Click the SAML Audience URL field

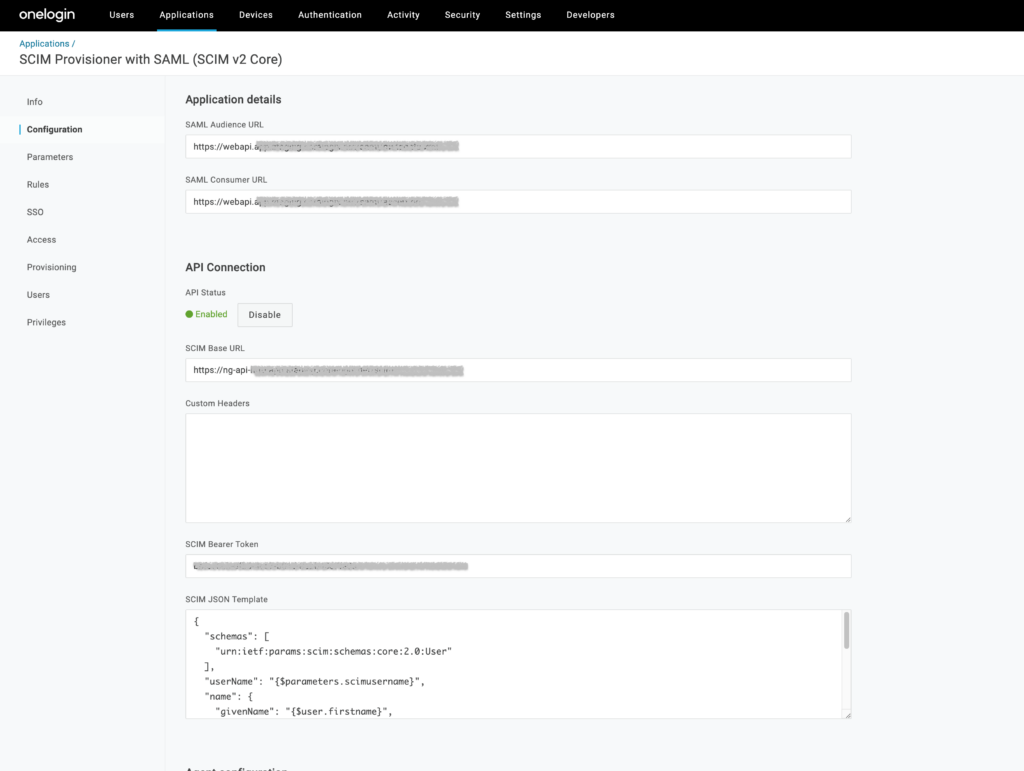(518, 146)
